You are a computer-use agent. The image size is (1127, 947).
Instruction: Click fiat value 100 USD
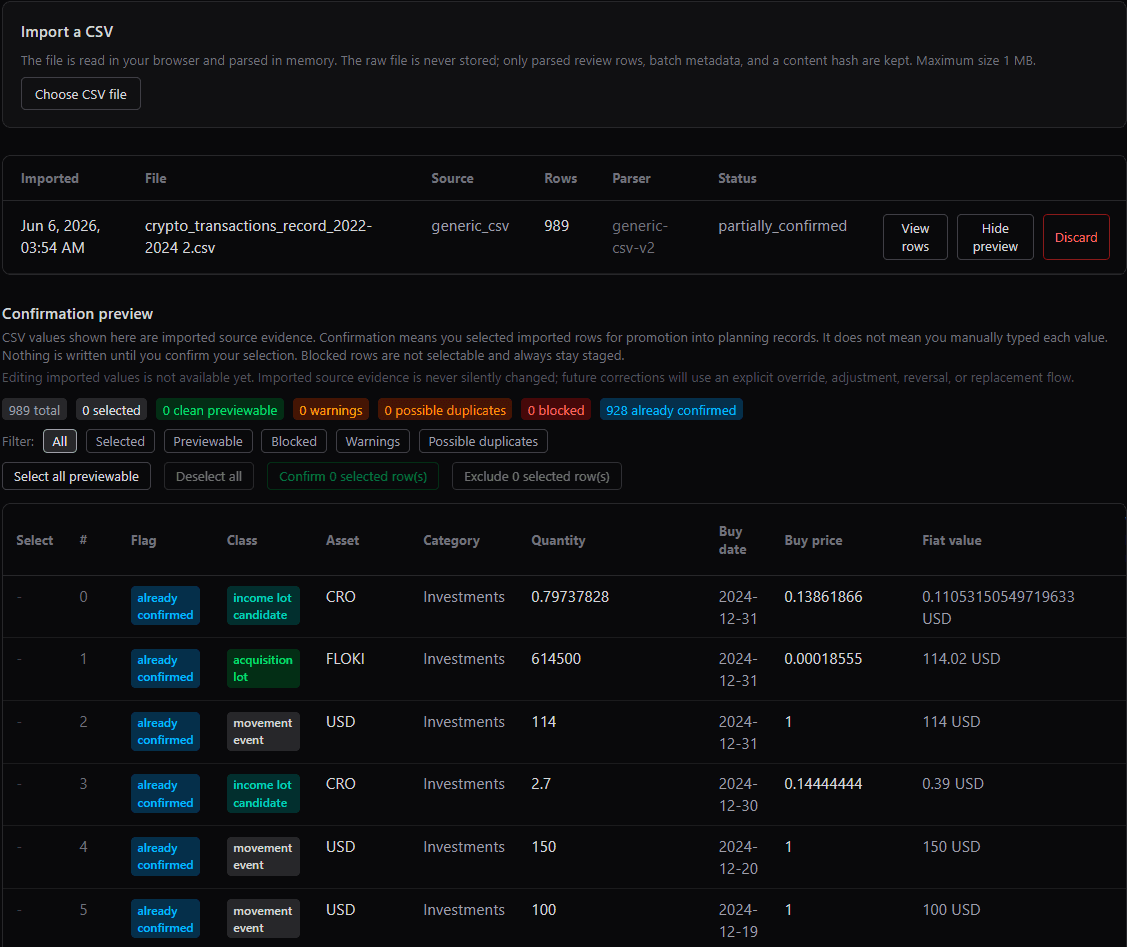coord(951,909)
